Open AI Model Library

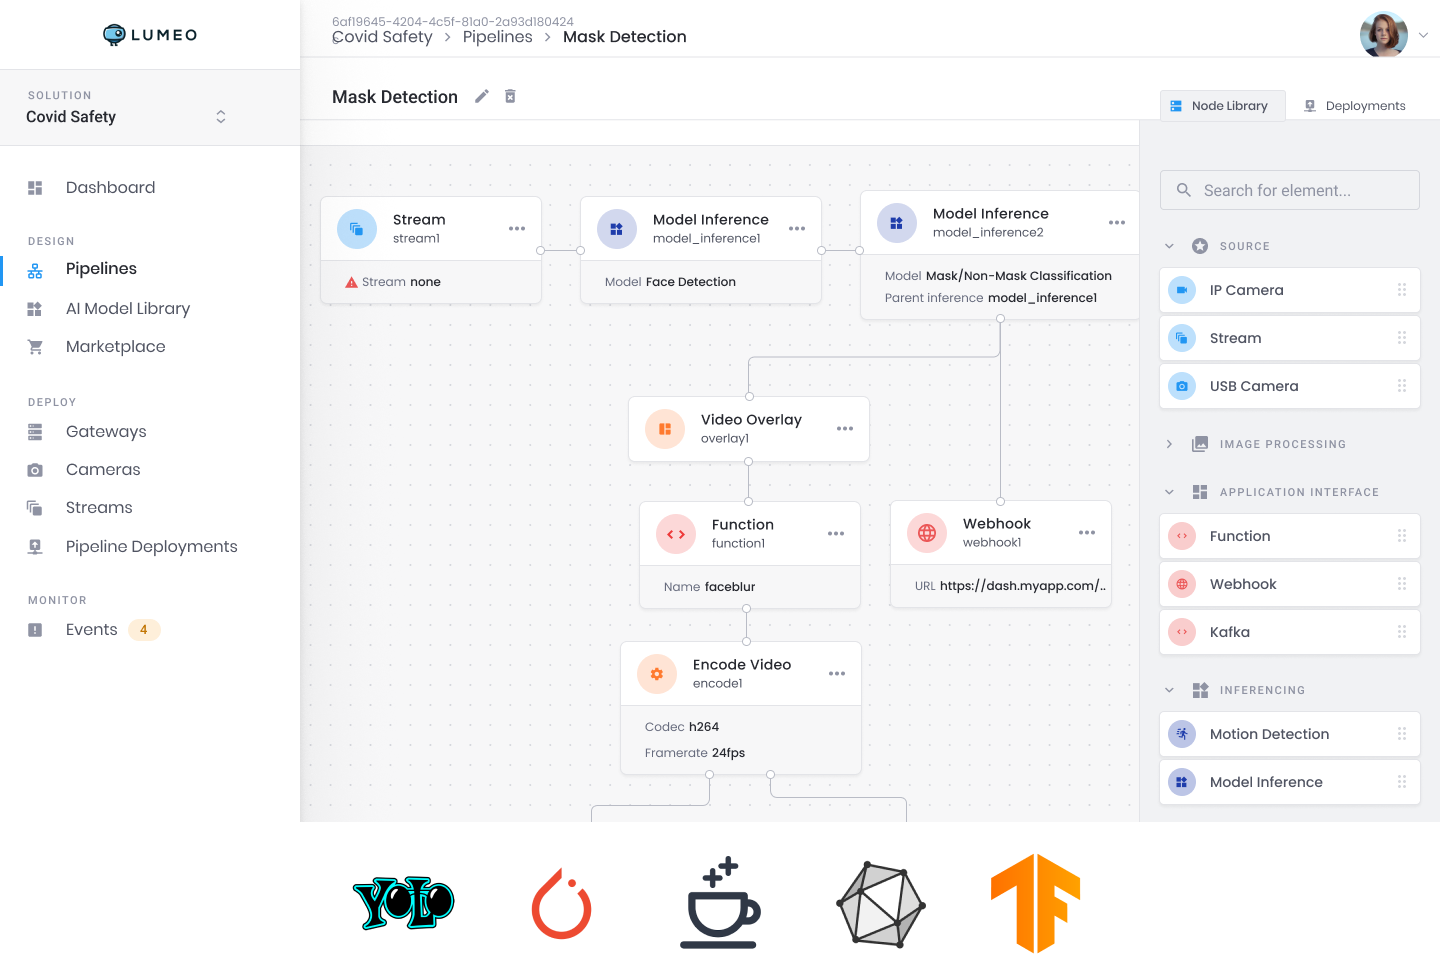(128, 309)
